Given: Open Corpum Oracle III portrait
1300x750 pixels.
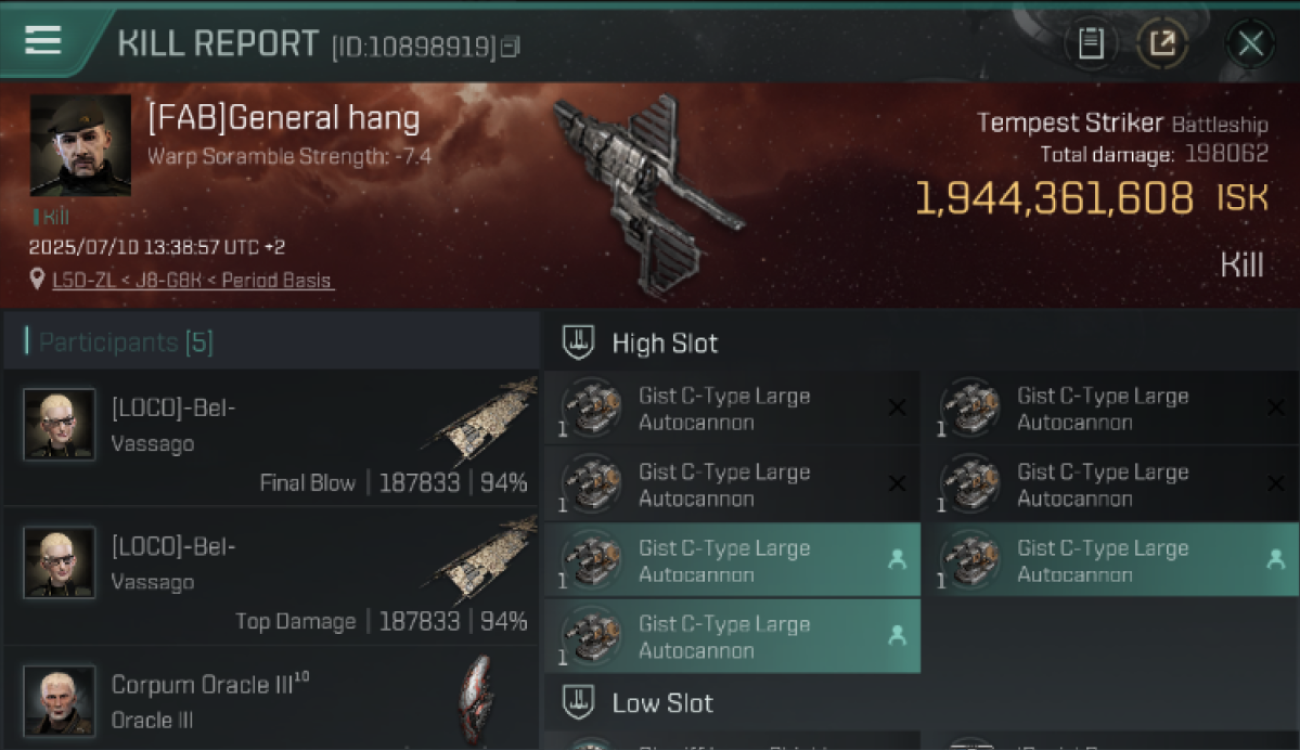Looking at the screenshot, I should click(x=60, y=700).
